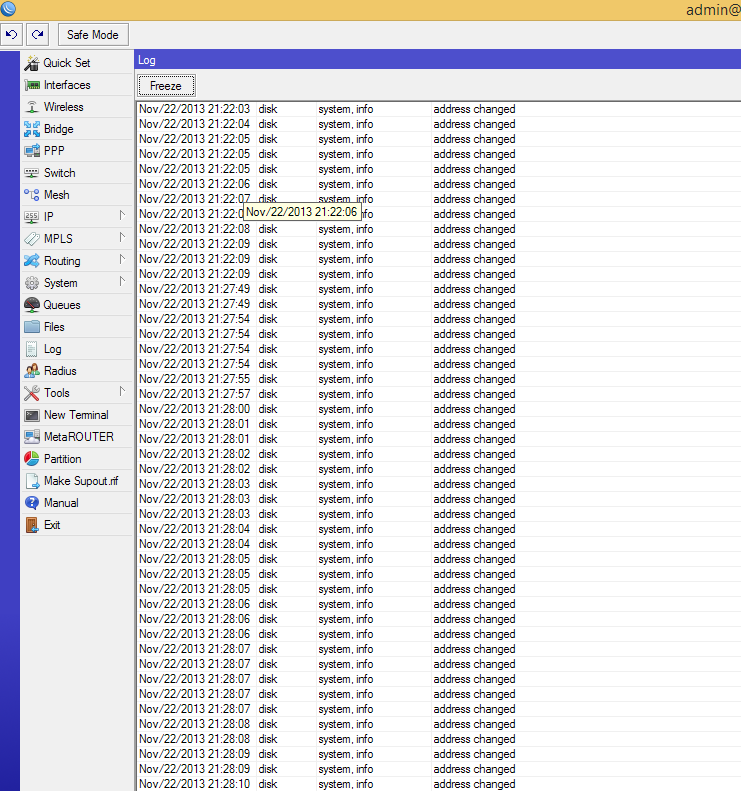Screen dimensions: 741x791
Task: Open the Partition menu label
Action: 63,459
